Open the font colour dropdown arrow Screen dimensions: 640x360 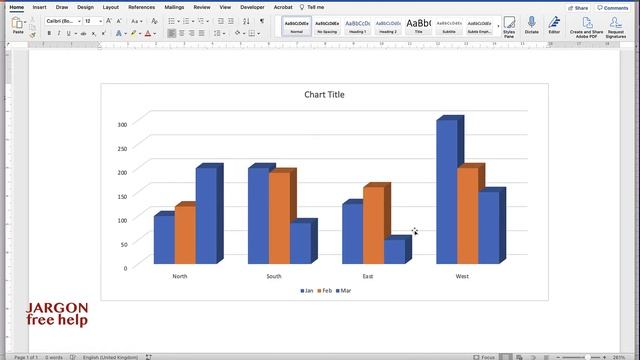tap(155, 34)
